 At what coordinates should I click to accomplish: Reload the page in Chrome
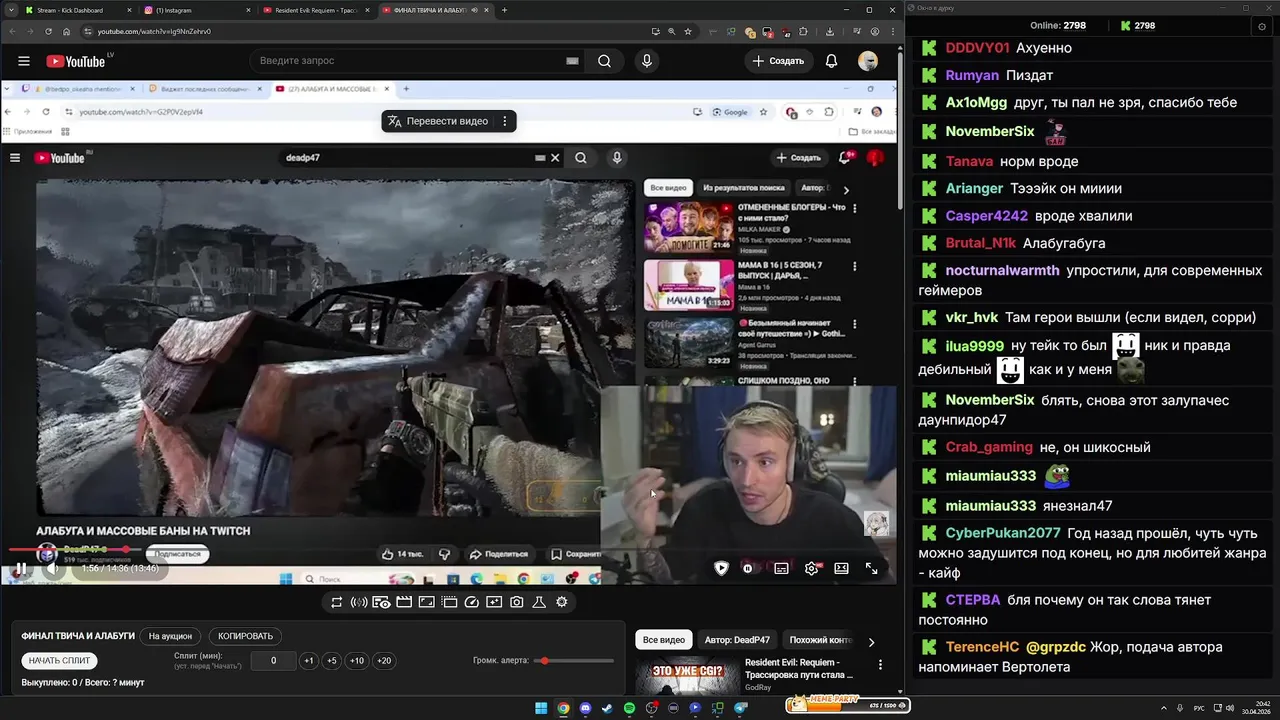click(x=48, y=31)
